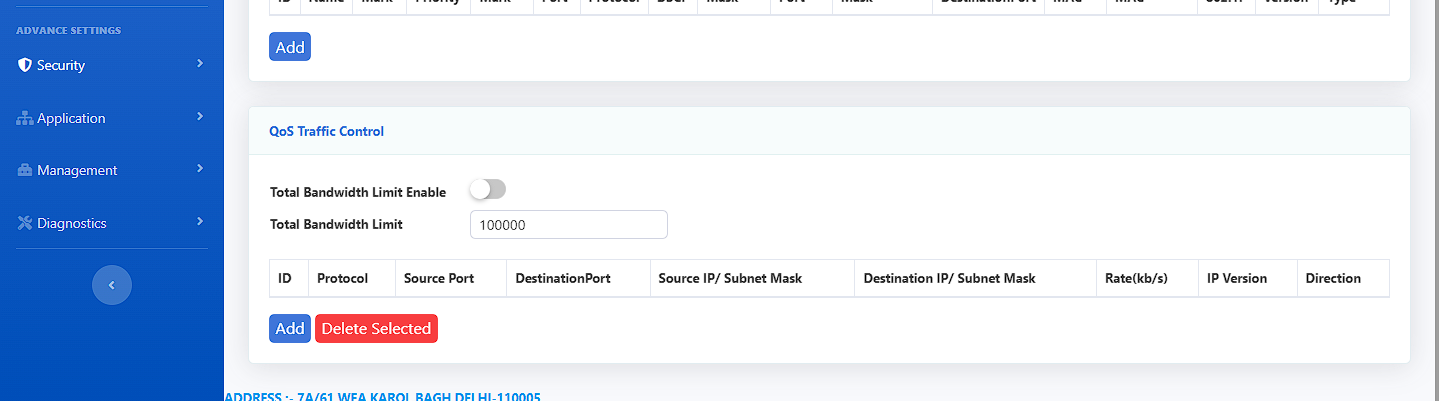Expand the Management menu chevron
Image resolution: width=1439 pixels, height=401 pixels.
click(x=200, y=169)
